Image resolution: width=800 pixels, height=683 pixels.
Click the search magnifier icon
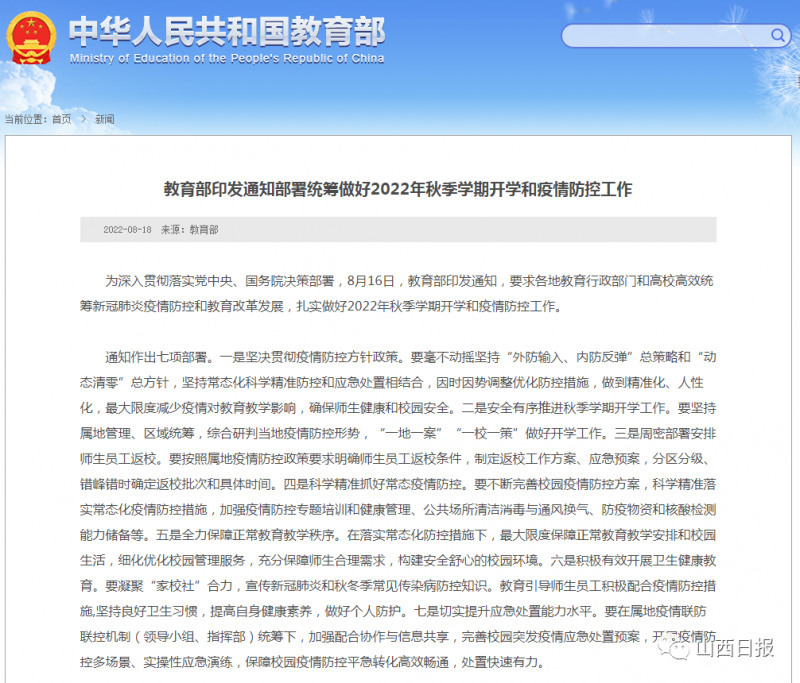779,35
